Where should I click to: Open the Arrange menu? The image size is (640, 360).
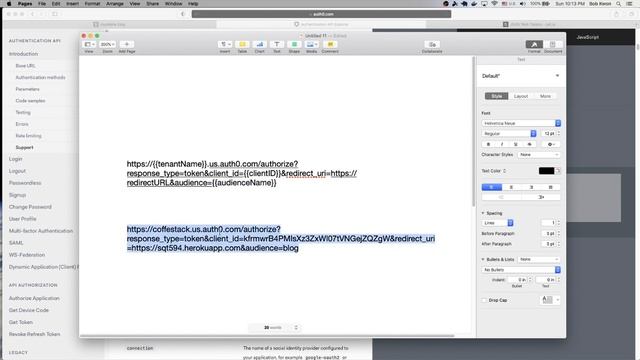click(x=115, y=4)
